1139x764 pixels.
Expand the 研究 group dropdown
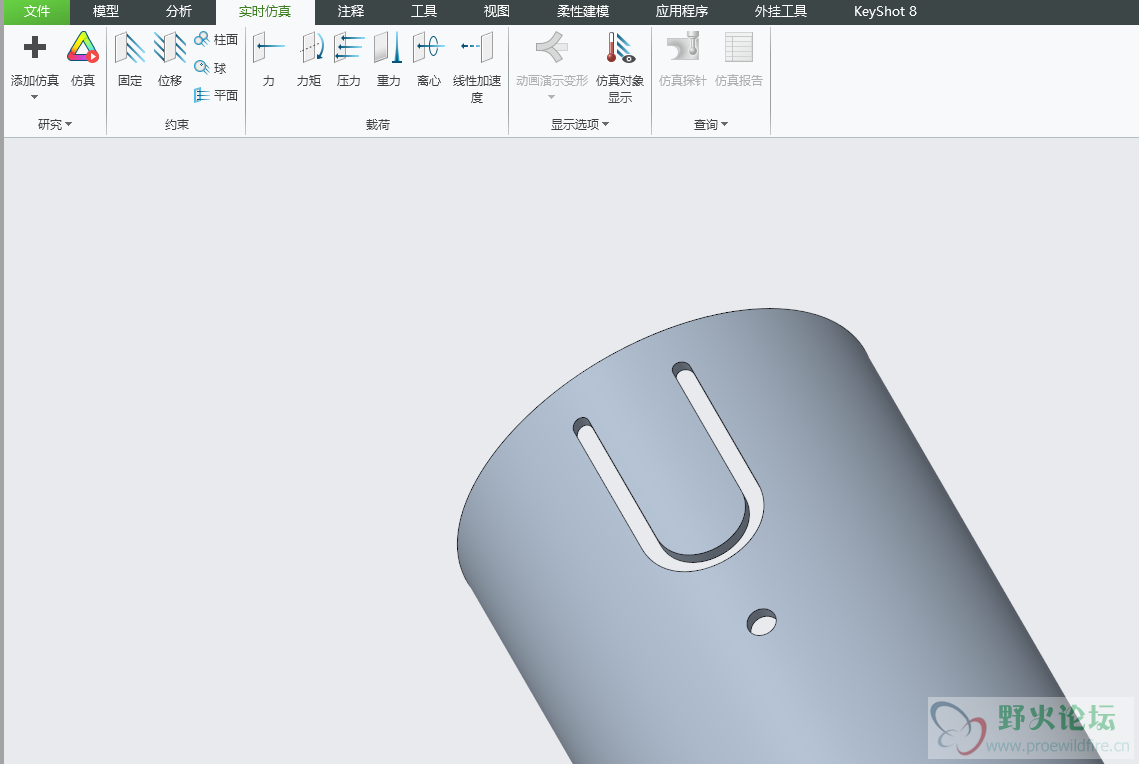[x=55, y=125]
